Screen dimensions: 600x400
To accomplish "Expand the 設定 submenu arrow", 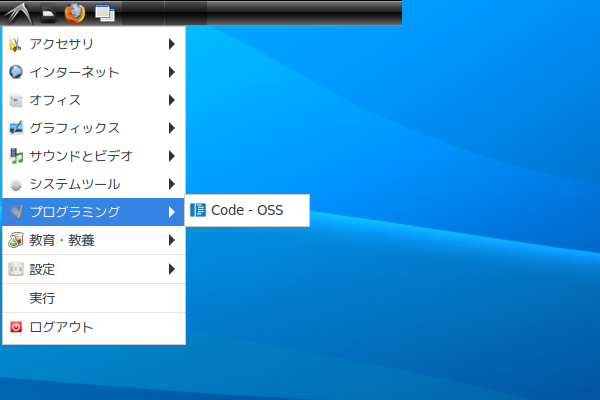I will [x=172, y=269].
